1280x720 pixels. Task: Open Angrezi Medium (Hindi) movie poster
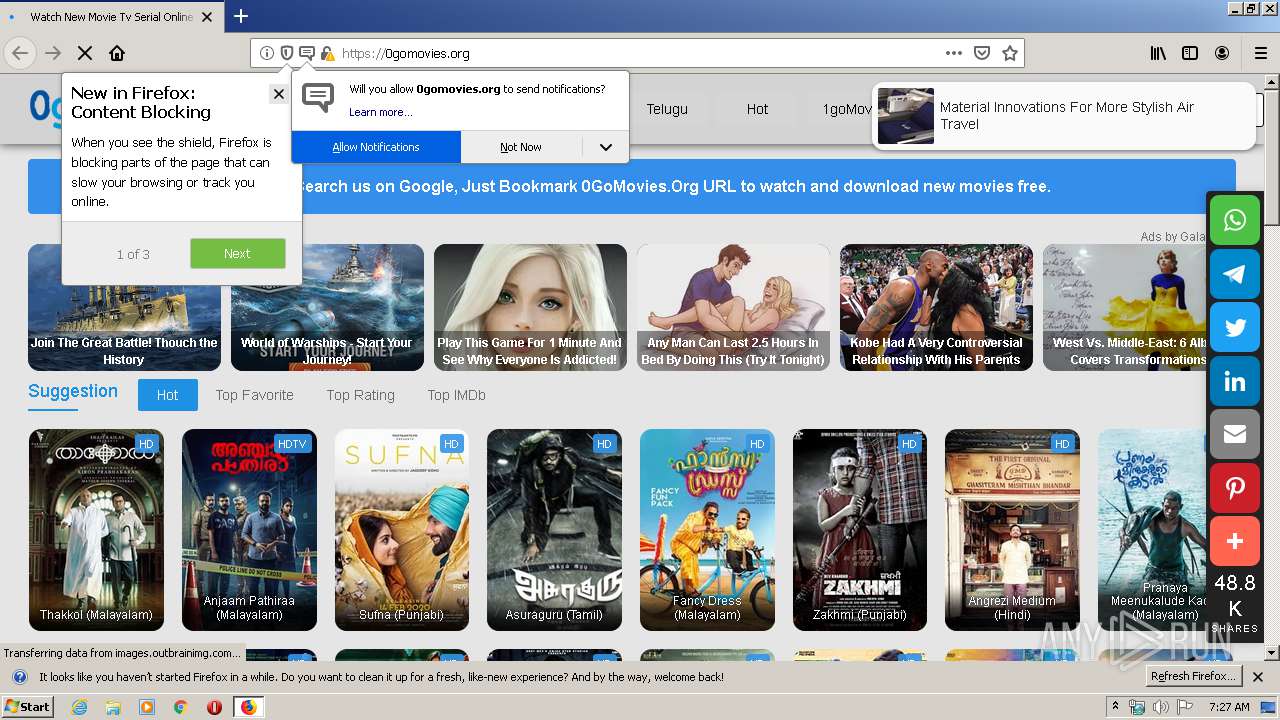pos(1012,530)
